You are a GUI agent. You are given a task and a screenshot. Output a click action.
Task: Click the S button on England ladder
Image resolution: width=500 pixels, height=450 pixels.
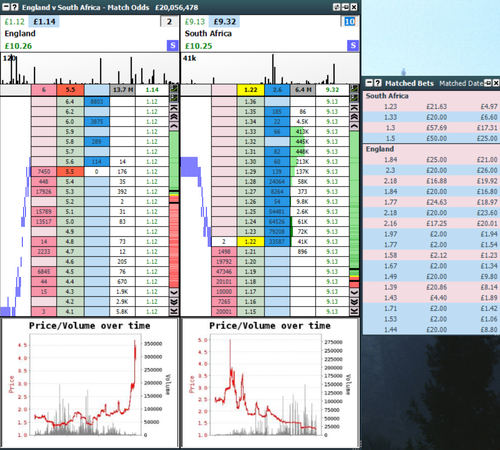click(172, 46)
